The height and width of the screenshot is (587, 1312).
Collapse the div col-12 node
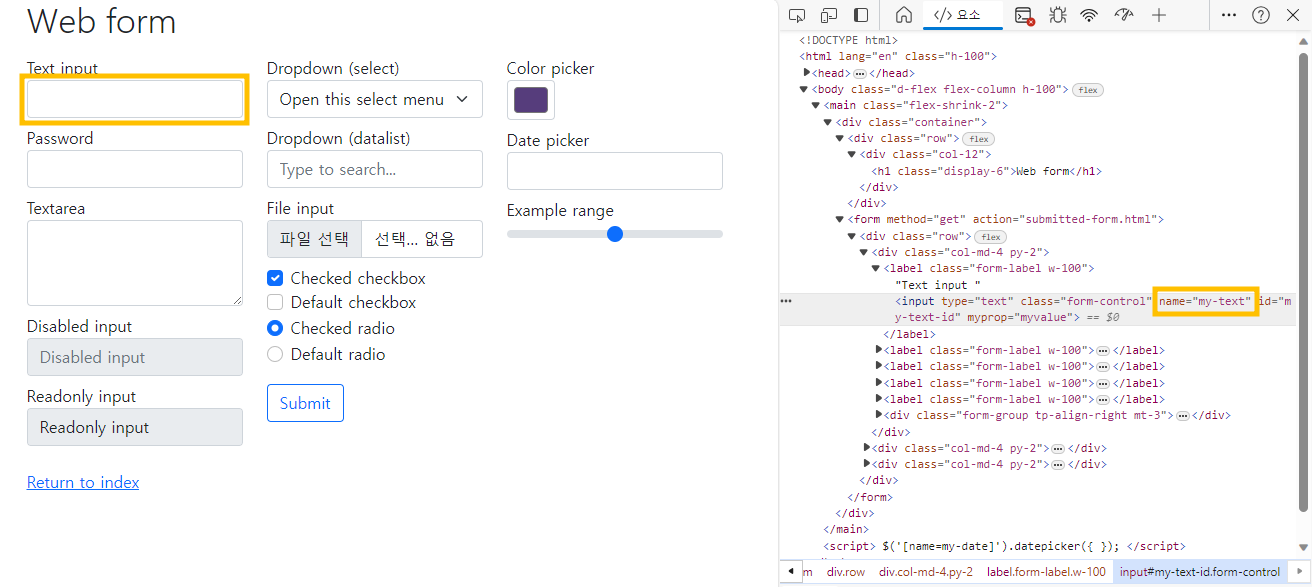852,155
